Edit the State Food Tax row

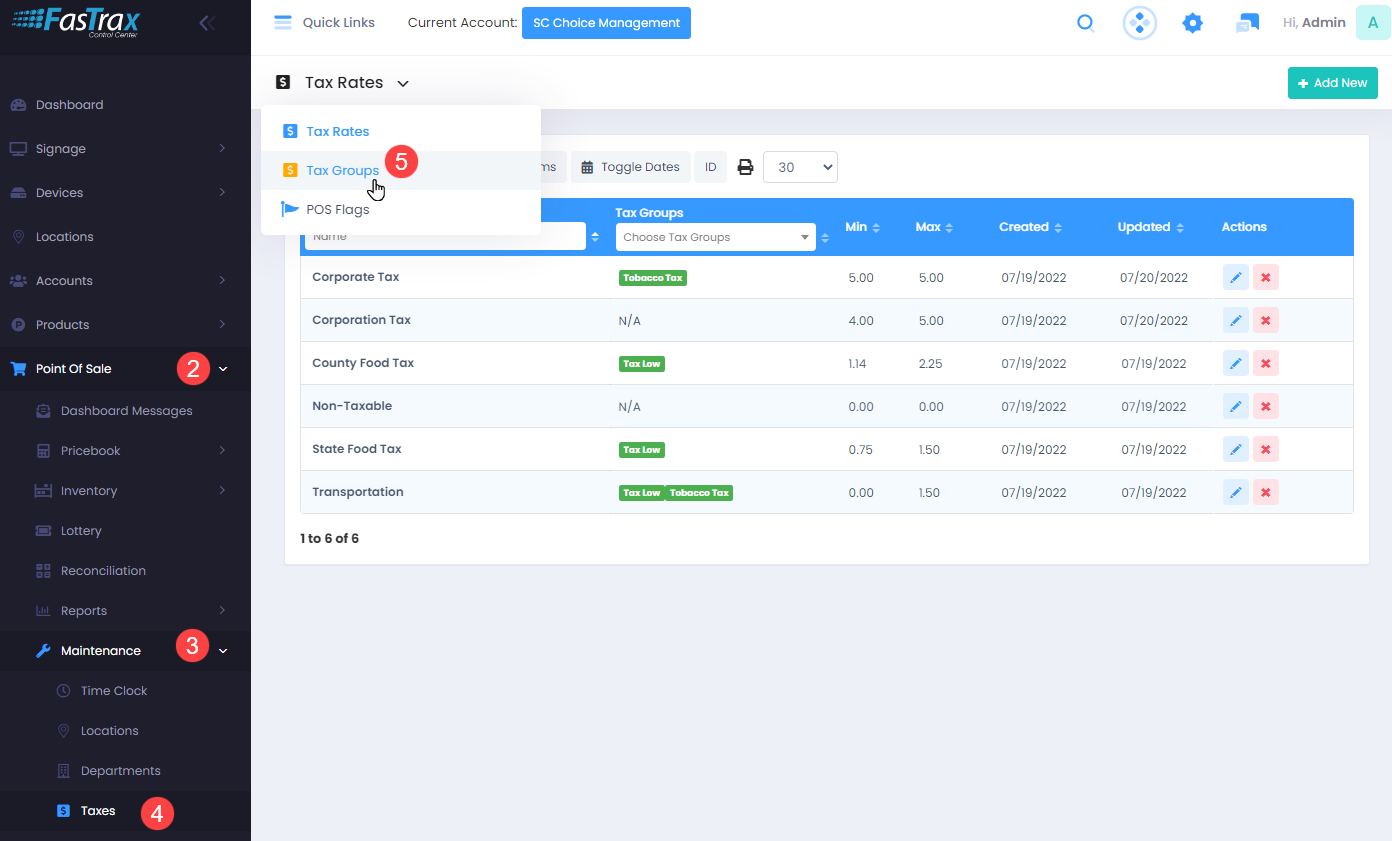pos(1235,449)
